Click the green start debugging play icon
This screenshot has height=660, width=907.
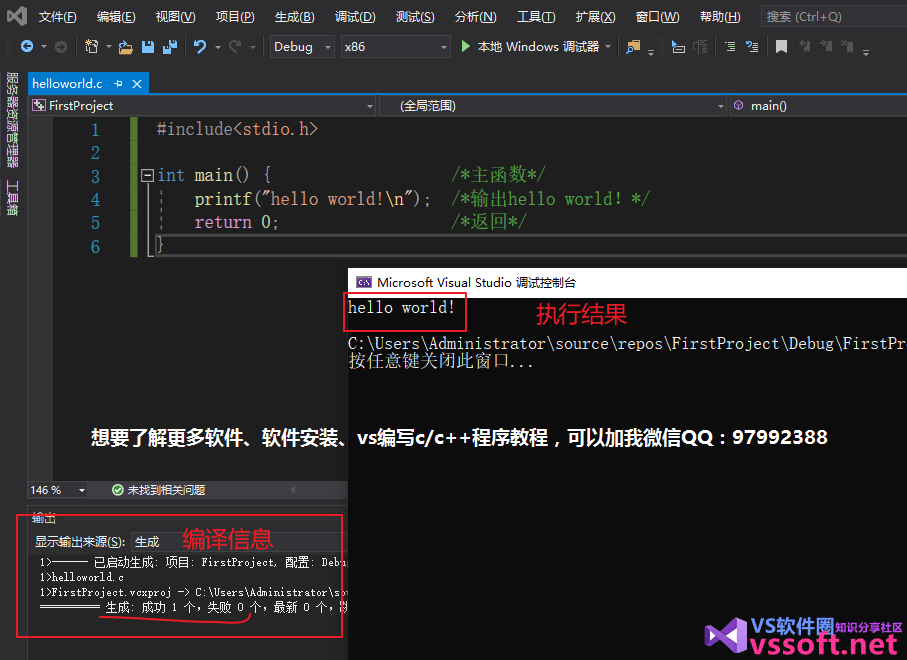click(466, 46)
